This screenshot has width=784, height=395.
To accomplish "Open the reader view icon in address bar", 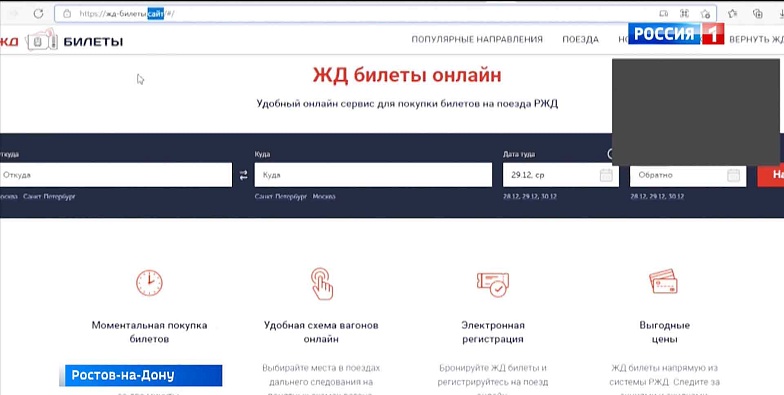I will pos(664,14).
